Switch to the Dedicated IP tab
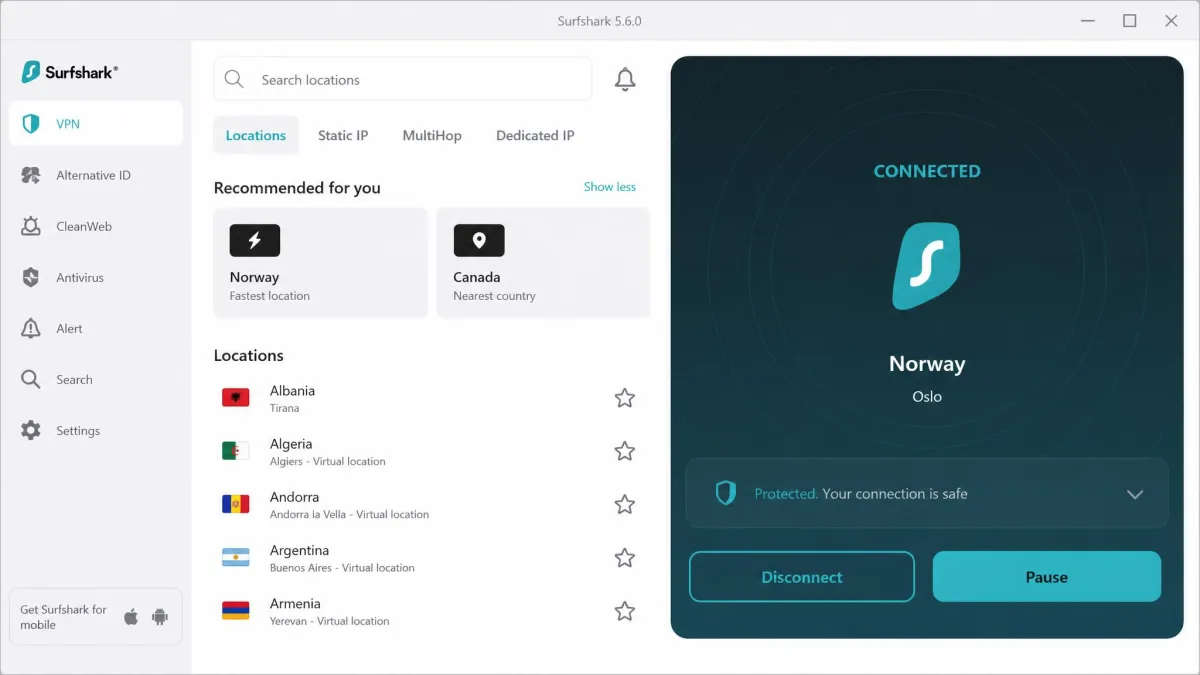 (535, 135)
